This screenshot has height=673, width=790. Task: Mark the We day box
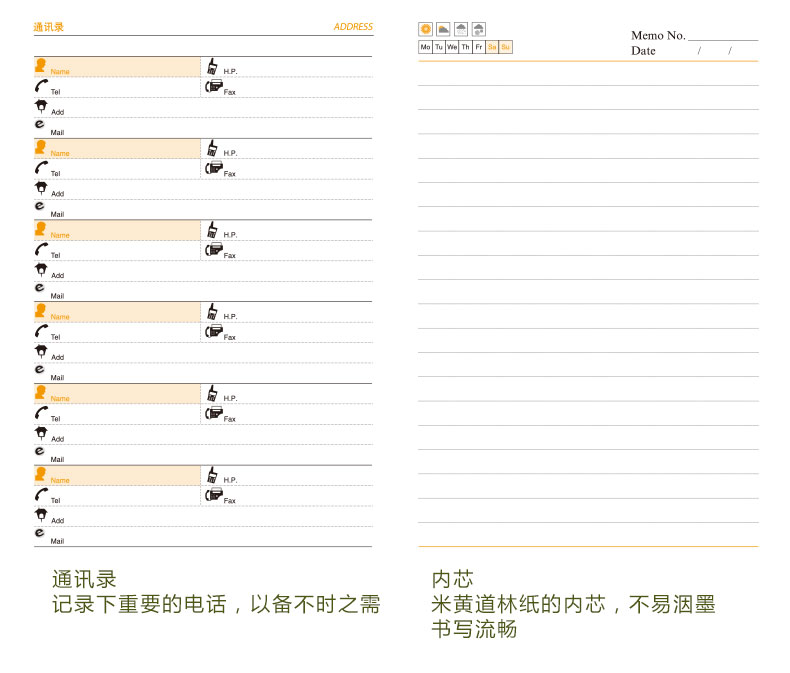coord(452,47)
